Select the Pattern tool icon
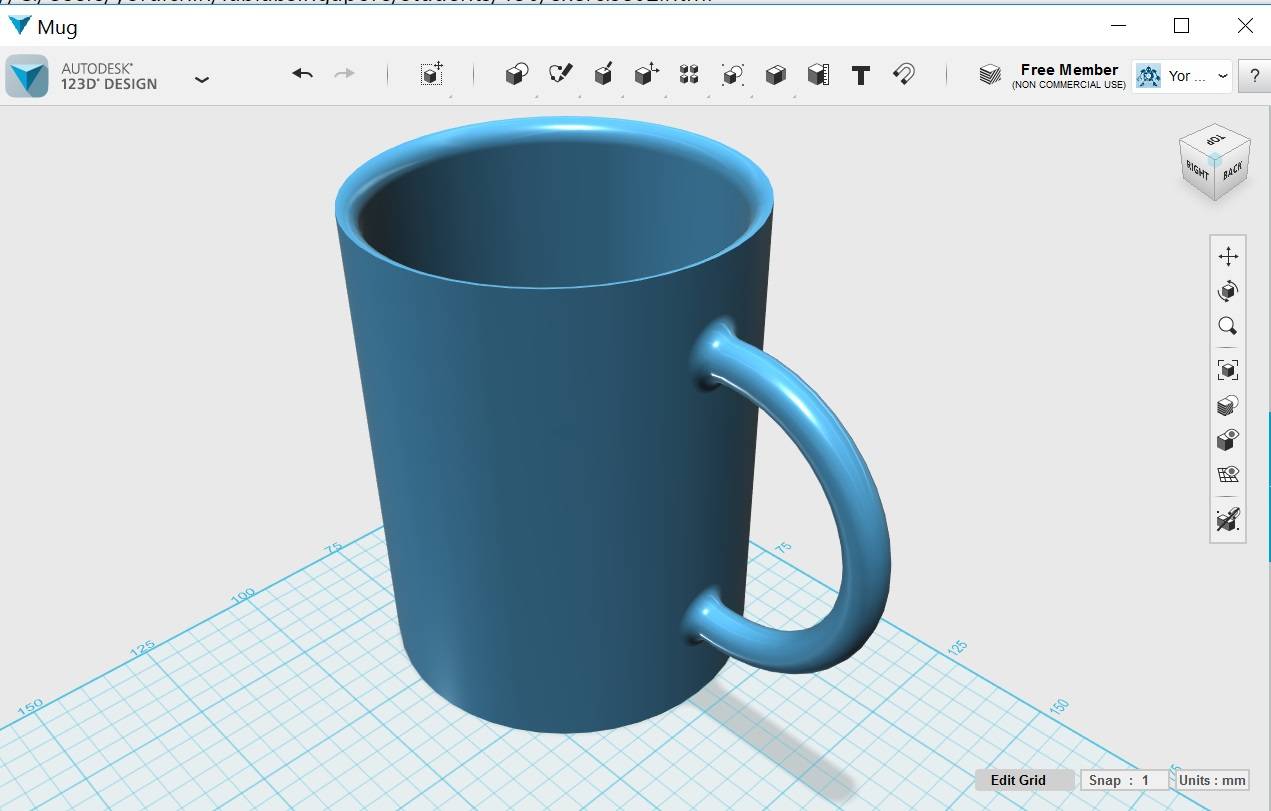The width and height of the screenshot is (1271, 811). click(x=689, y=75)
